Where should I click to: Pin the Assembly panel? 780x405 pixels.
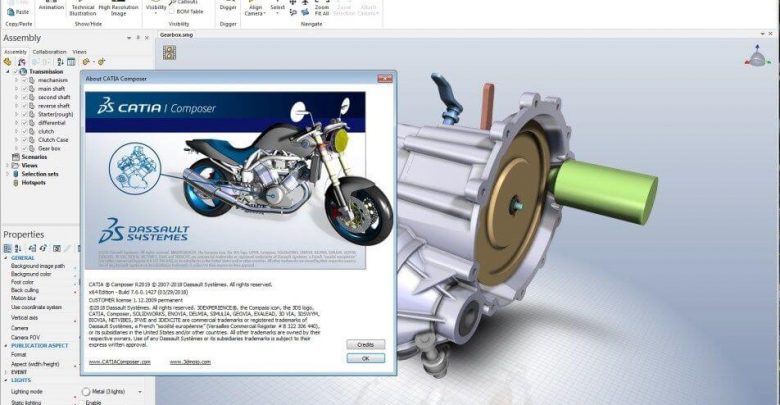(138, 38)
